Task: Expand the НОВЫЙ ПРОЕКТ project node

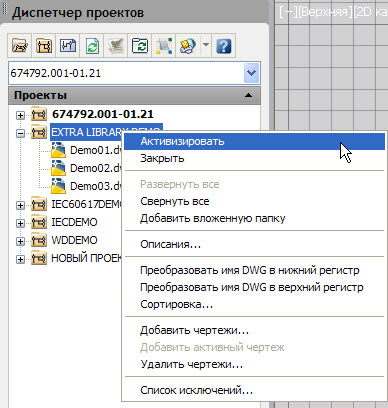Action: 20,259
